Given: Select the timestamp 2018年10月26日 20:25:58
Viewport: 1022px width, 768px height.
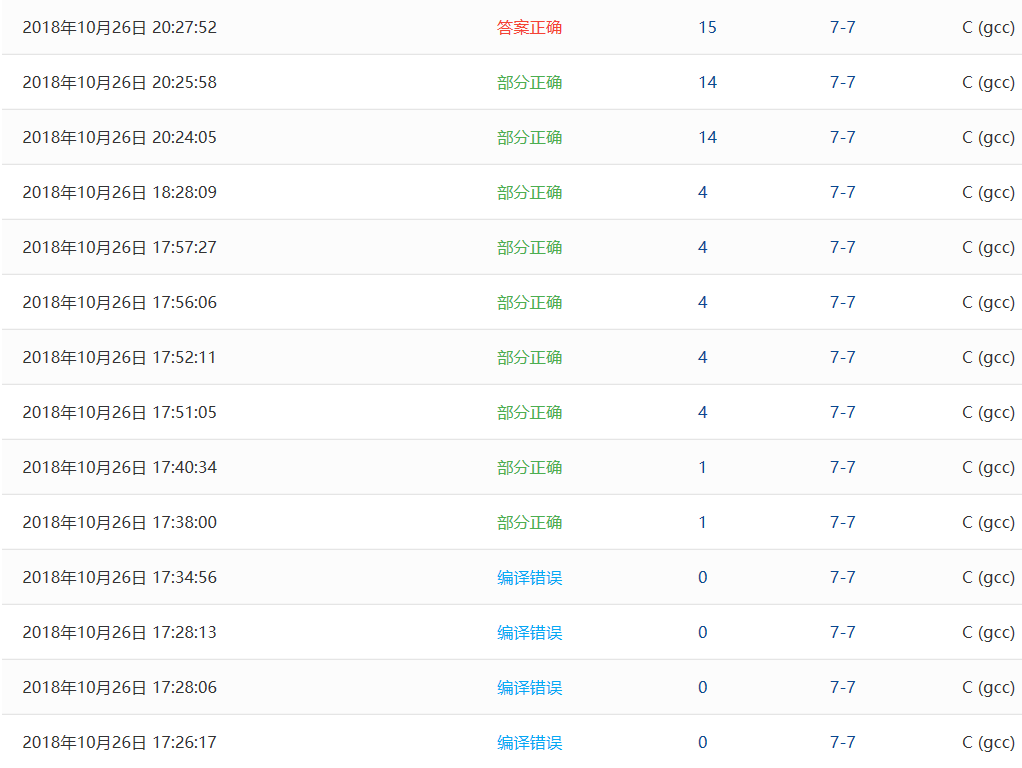Looking at the screenshot, I should tap(119, 82).
